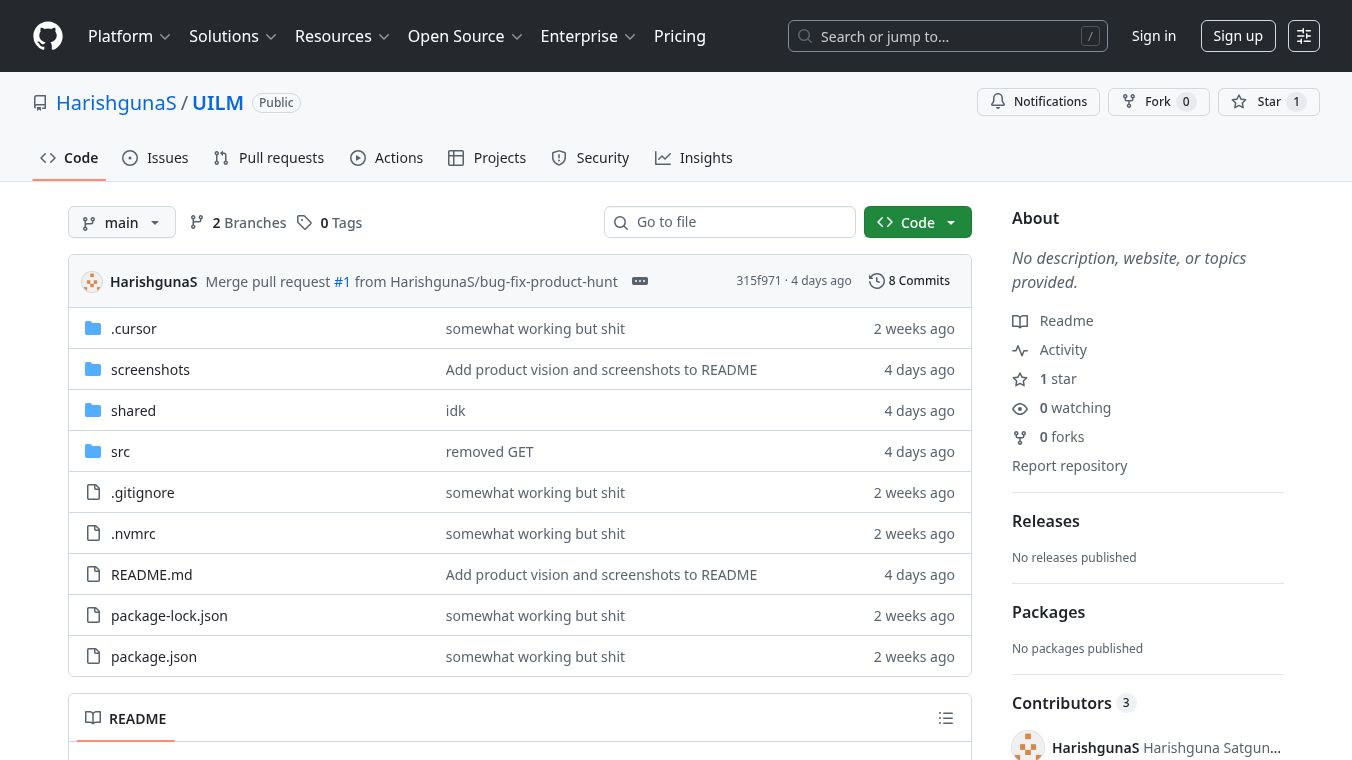Star the UILM repository
The image size is (1352, 760).
pos(1268,102)
